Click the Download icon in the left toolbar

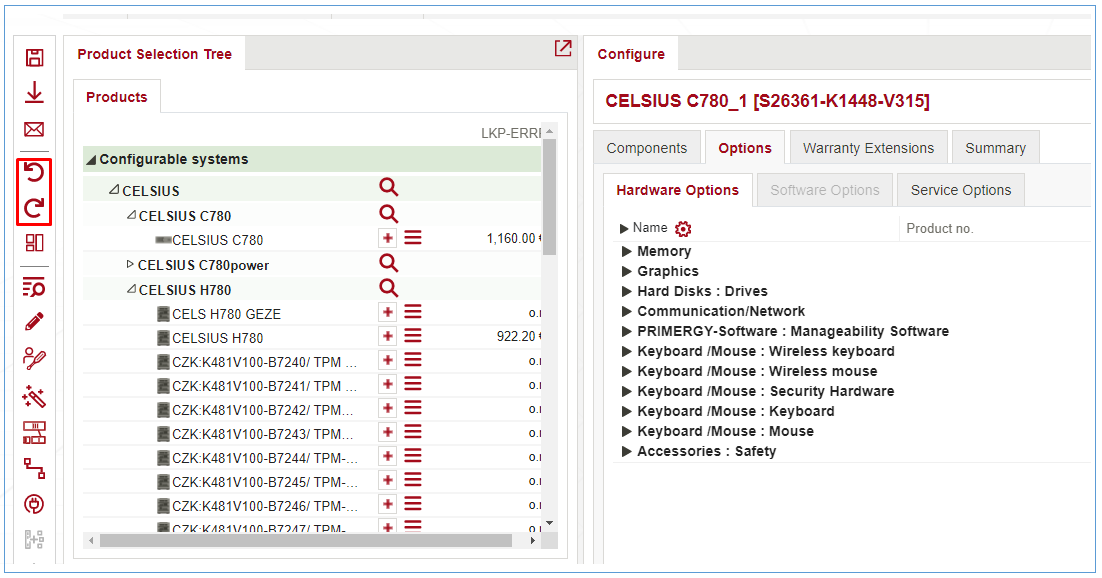tap(34, 93)
